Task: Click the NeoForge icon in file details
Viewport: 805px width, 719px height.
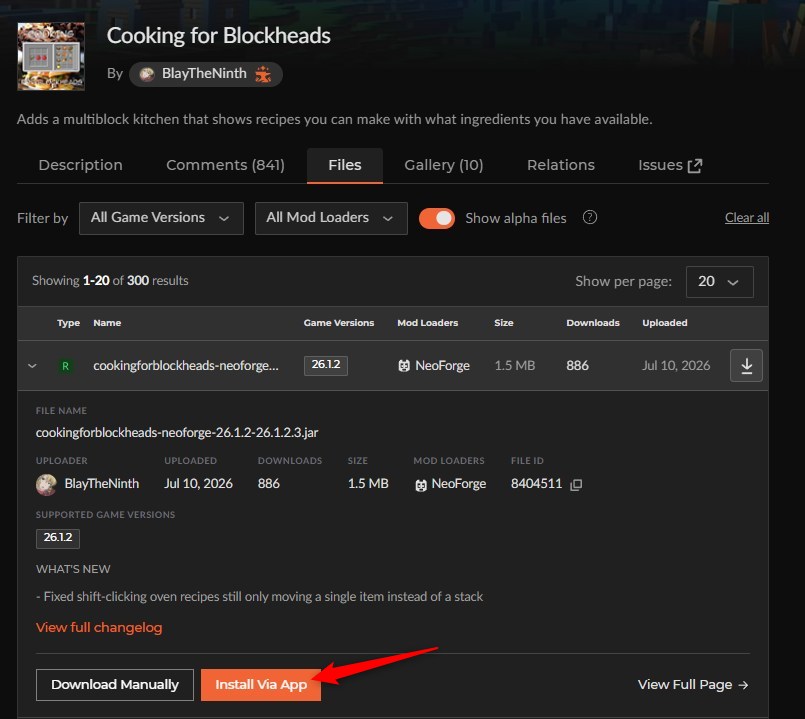Action: [421, 485]
